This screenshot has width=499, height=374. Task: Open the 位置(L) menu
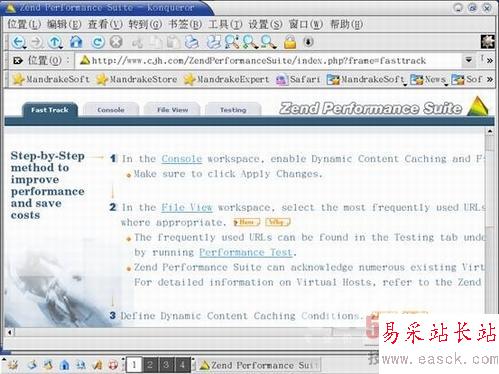click(24, 24)
